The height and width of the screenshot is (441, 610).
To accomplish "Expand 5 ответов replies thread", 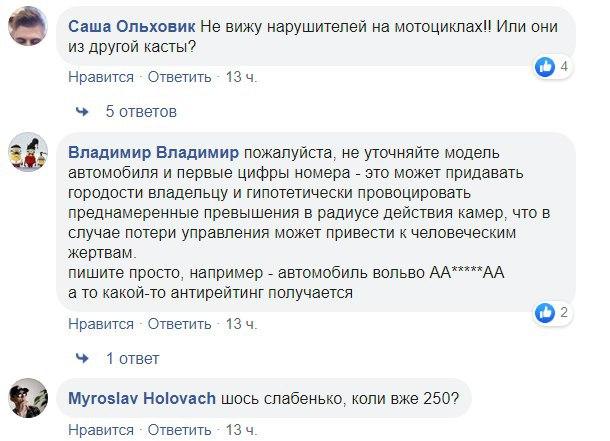I will [x=140, y=109].
